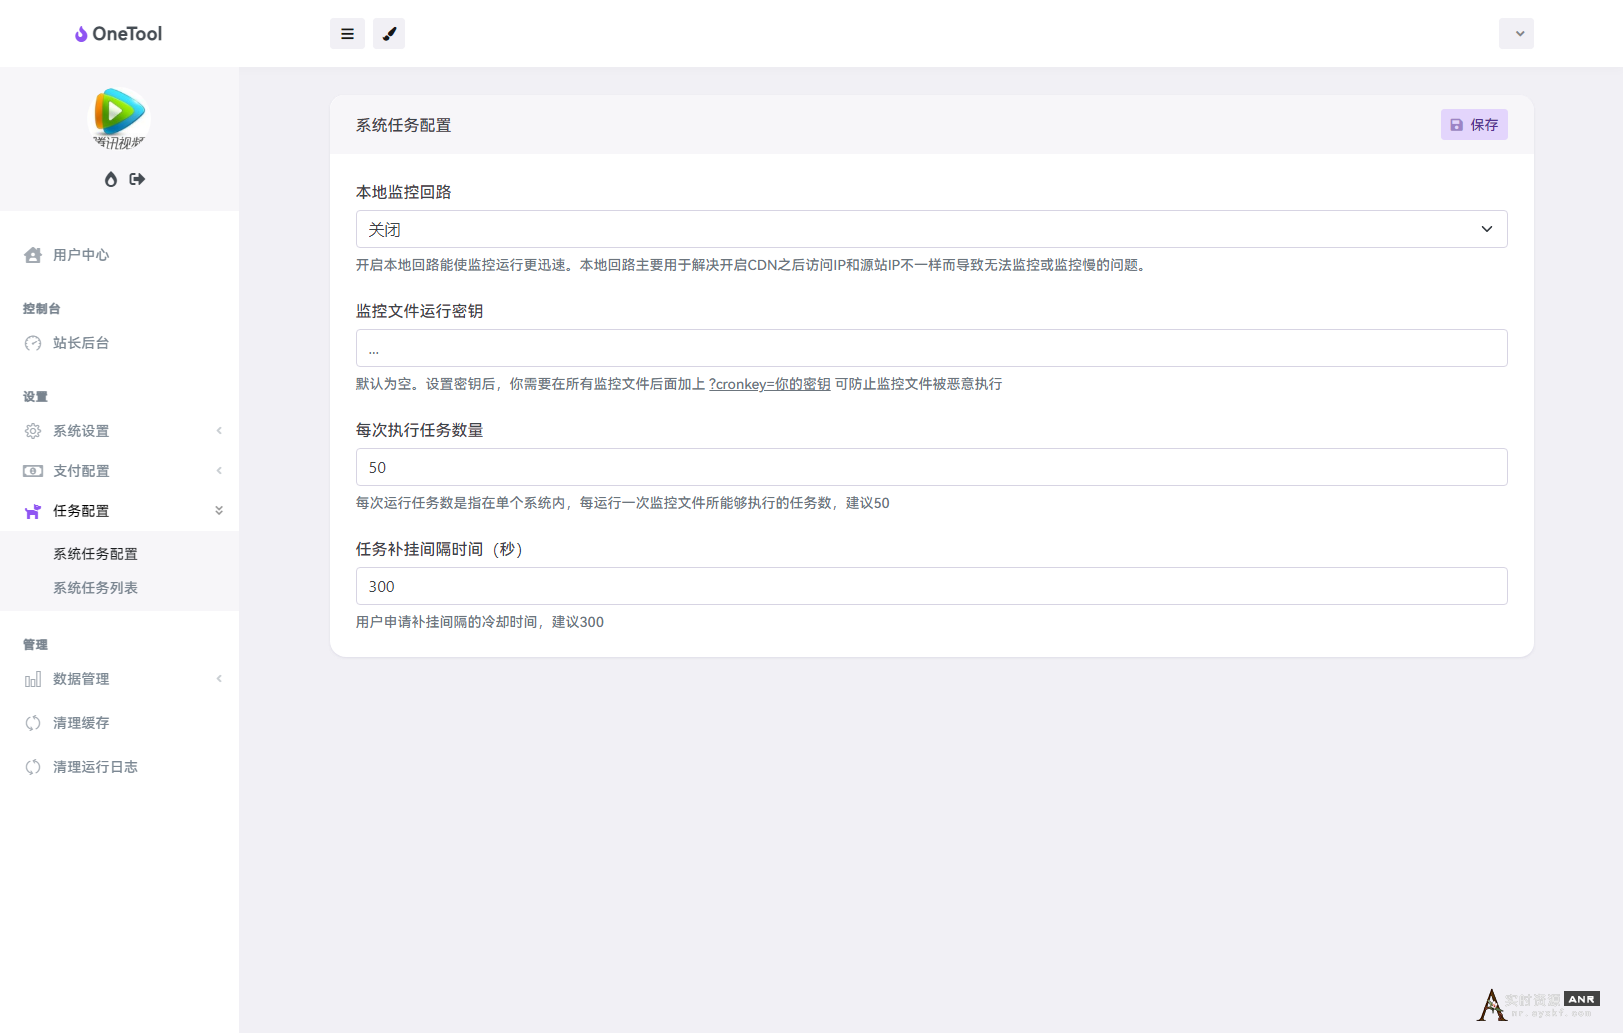1623x1033 pixels.
Task: Click the droplet icon under avatar
Action: point(111,179)
